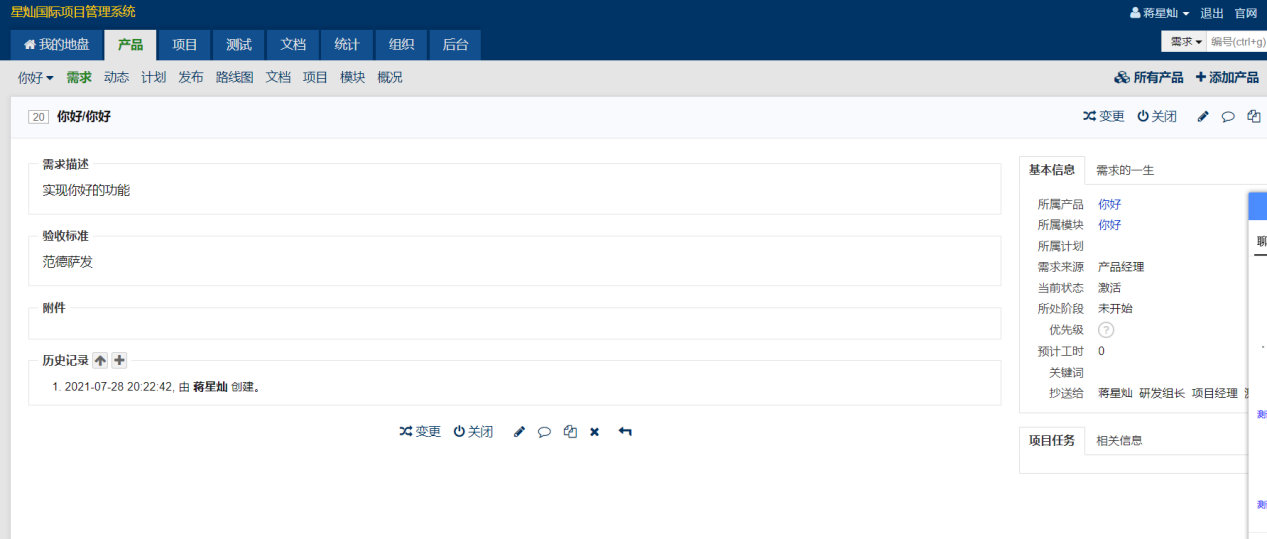
Task: Select the 产品 main tab
Action: 130,45
